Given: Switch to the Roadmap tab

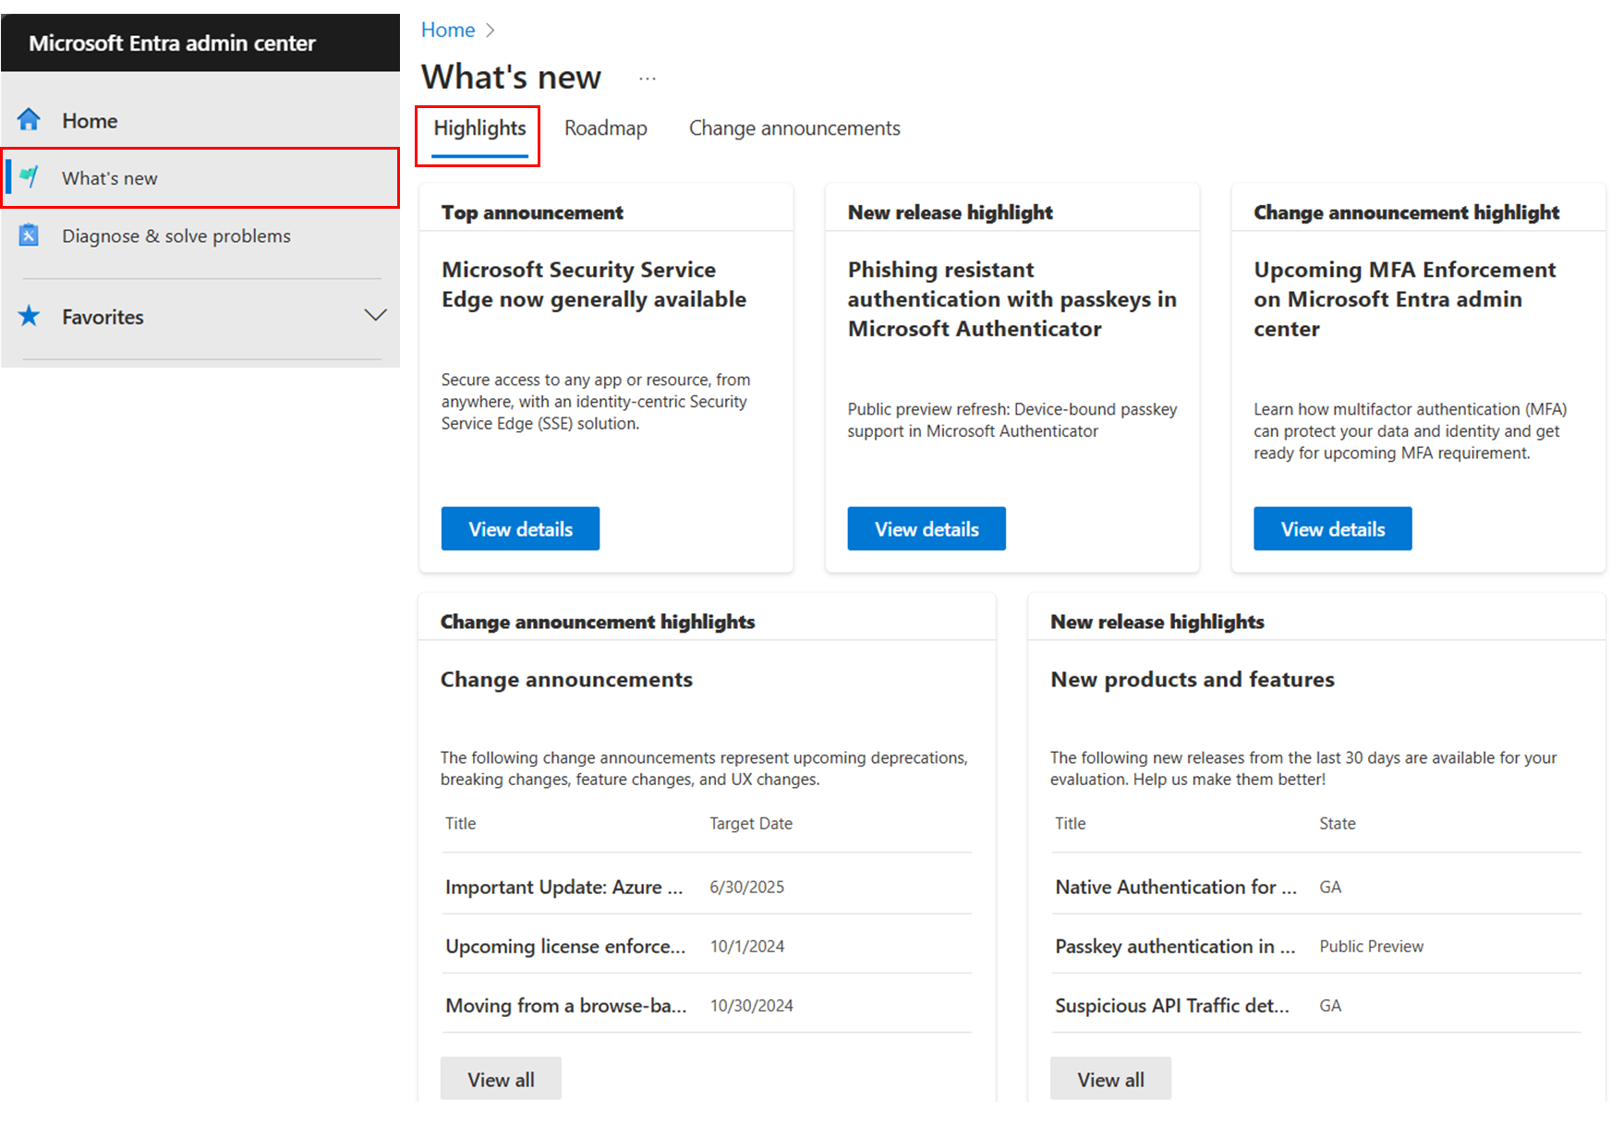Looking at the screenshot, I should [x=605, y=128].
